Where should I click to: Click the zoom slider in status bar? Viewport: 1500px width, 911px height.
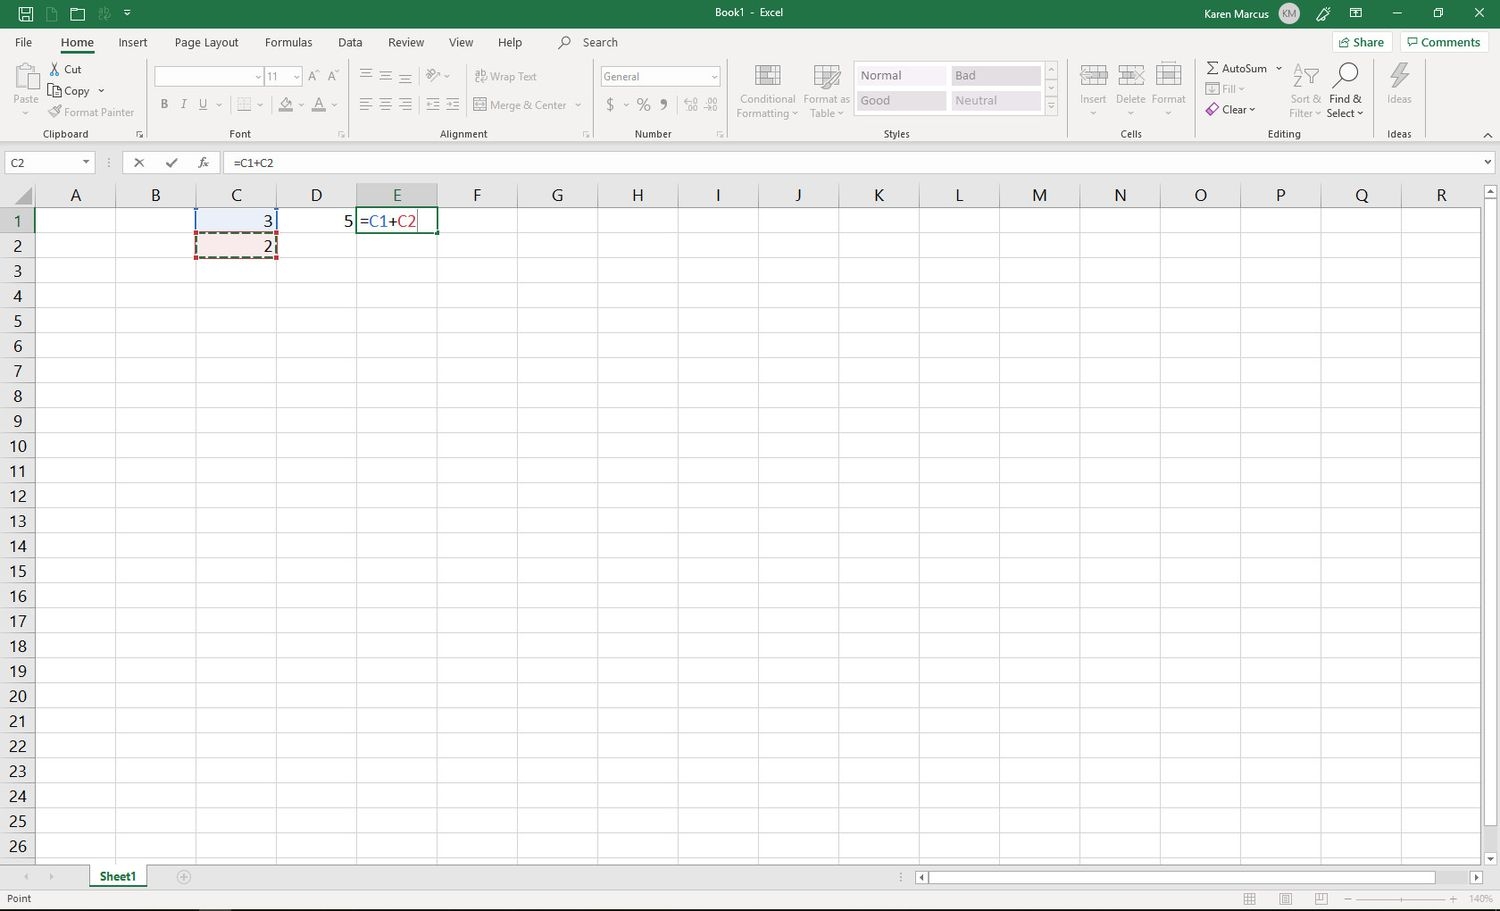point(1400,899)
